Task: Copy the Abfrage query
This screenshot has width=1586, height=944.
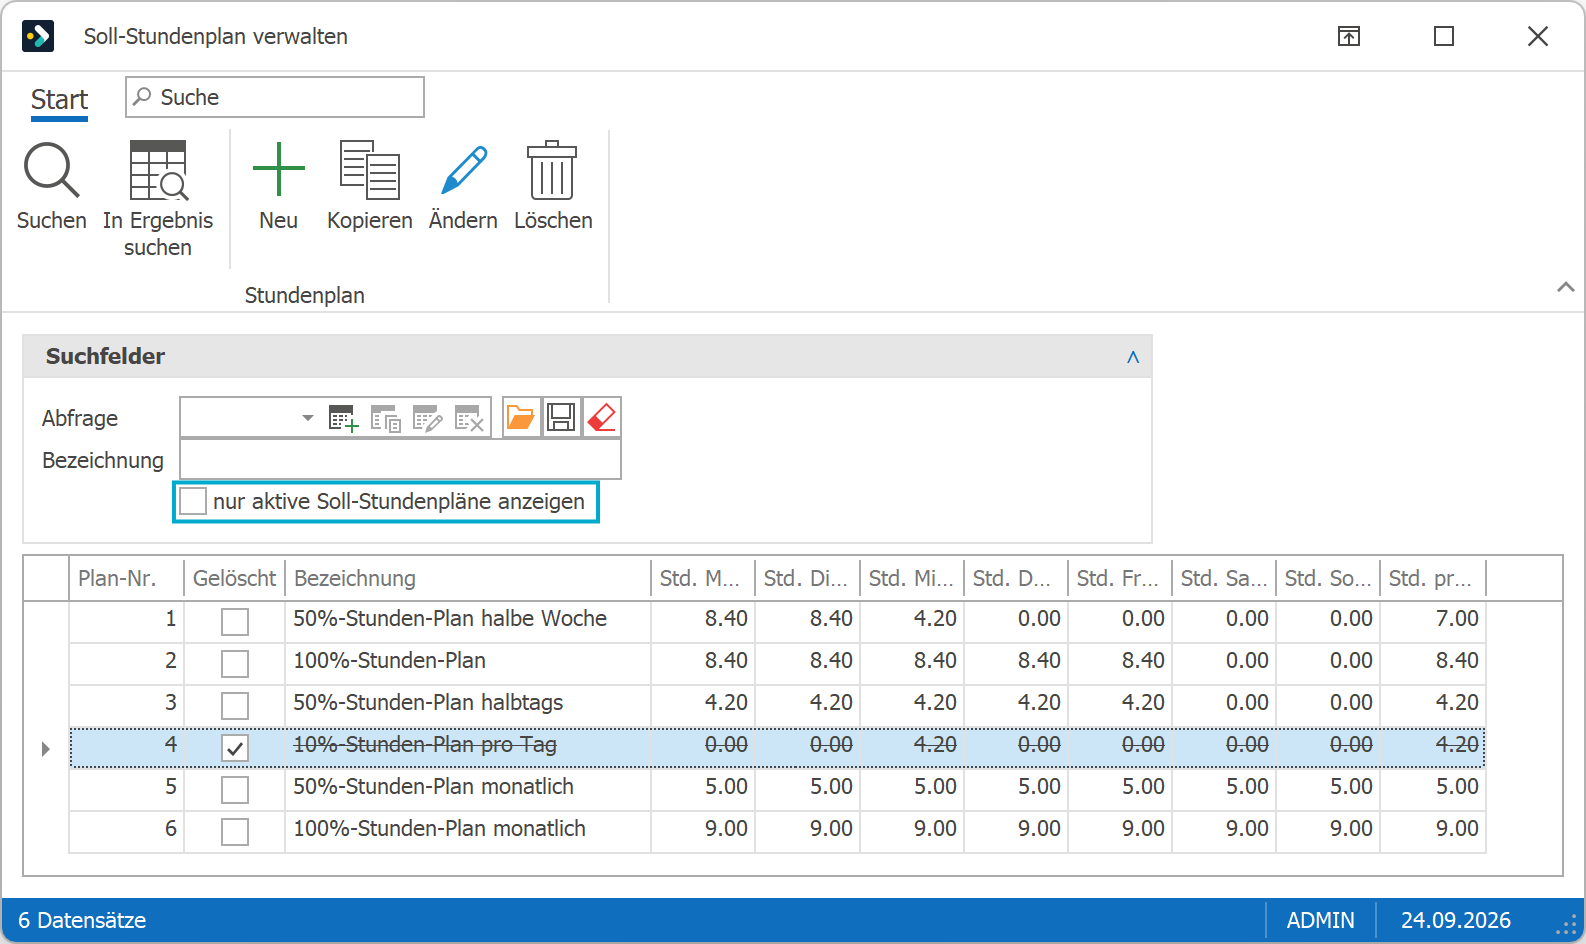Action: [385, 418]
